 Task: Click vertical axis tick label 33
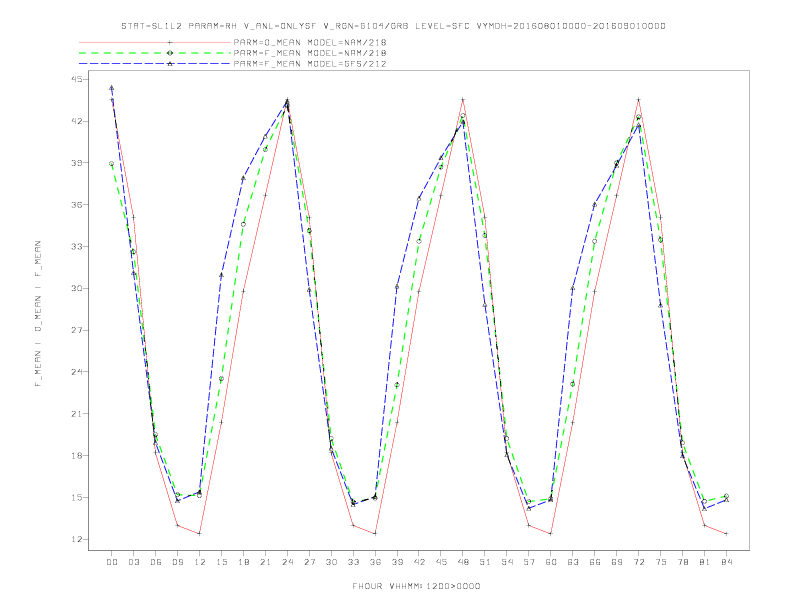click(x=77, y=246)
